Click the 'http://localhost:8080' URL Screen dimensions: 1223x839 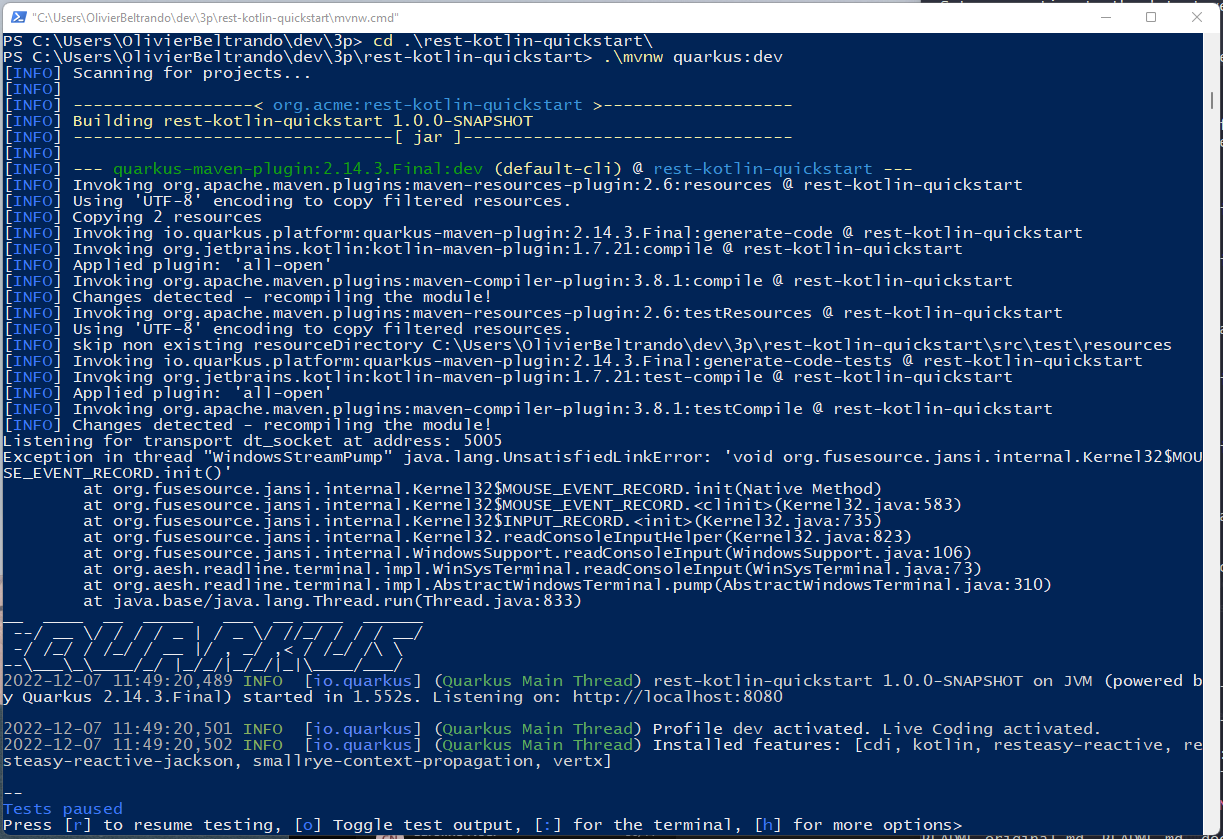coord(677,697)
